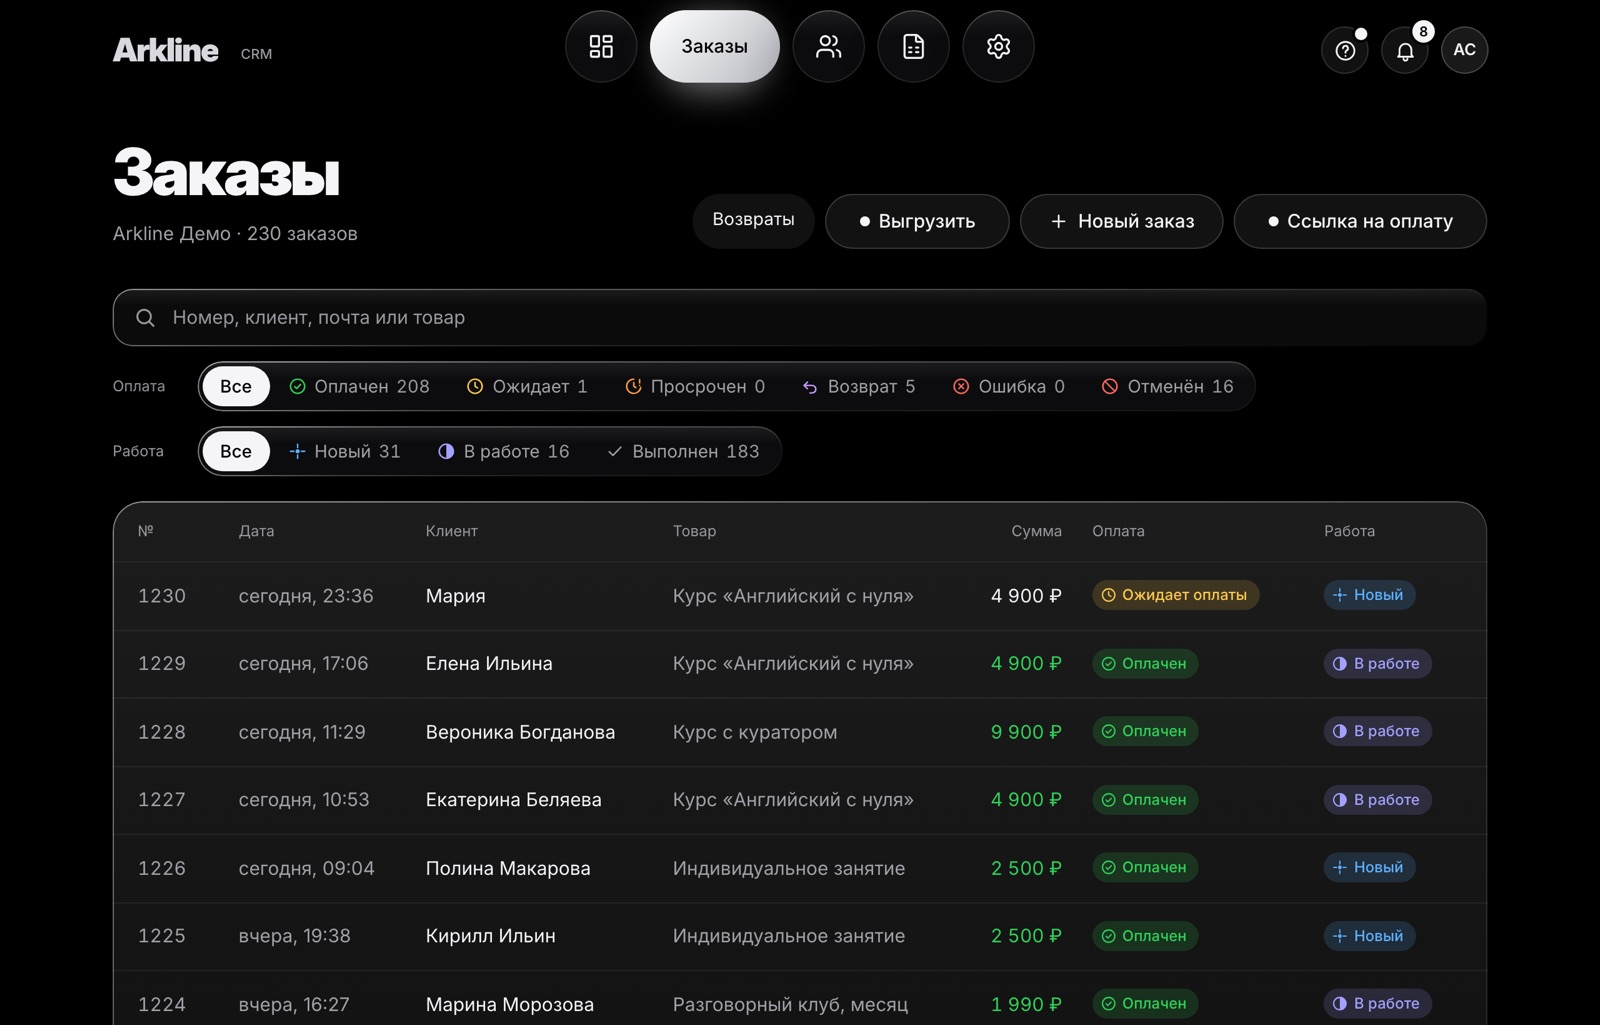Select Все in the Работа filter
This screenshot has height=1025, width=1600.
point(236,451)
